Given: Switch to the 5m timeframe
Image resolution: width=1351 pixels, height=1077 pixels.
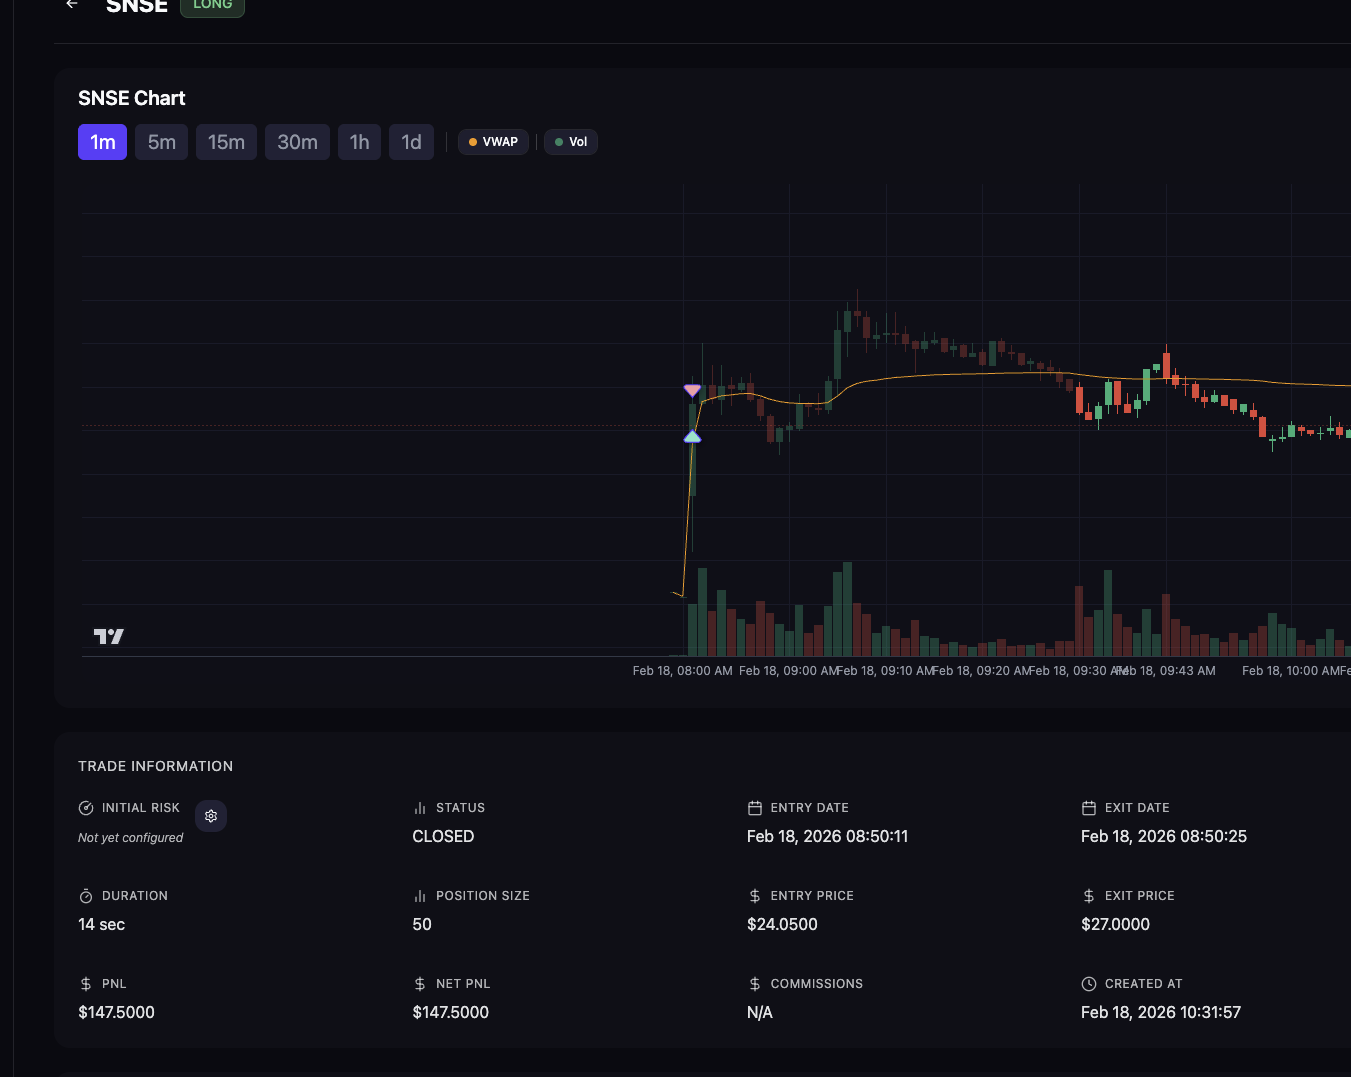Looking at the screenshot, I should (x=161, y=142).
